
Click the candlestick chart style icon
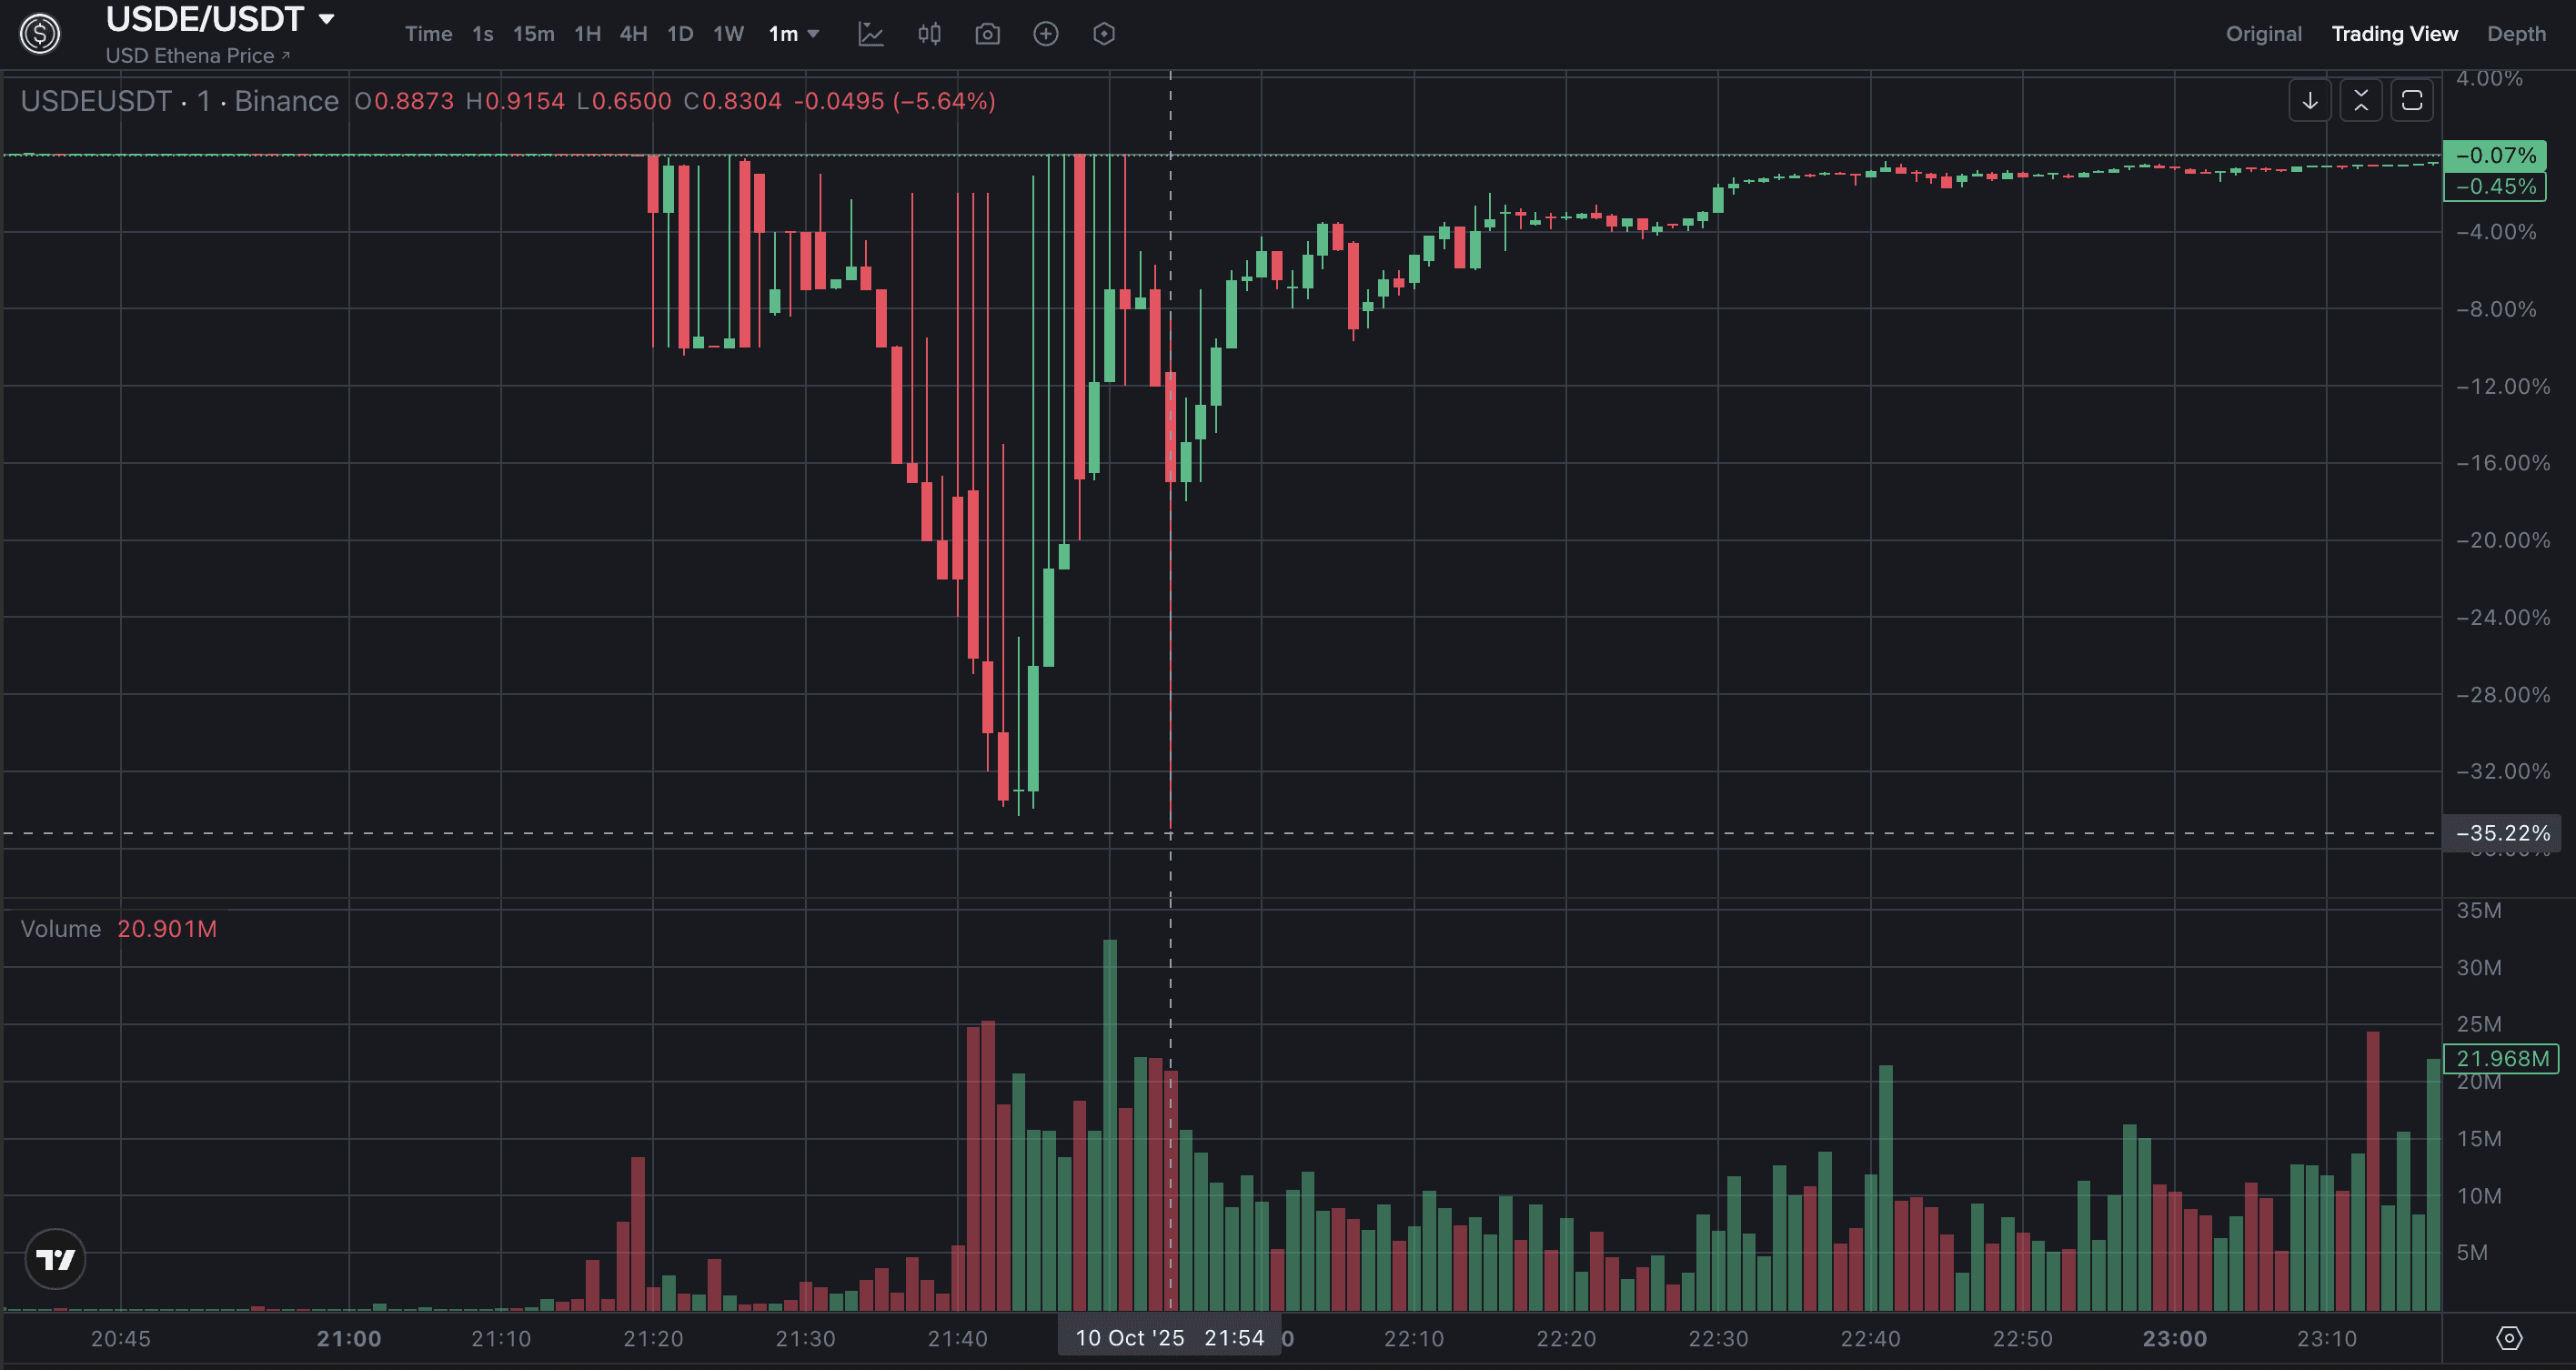tap(929, 34)
